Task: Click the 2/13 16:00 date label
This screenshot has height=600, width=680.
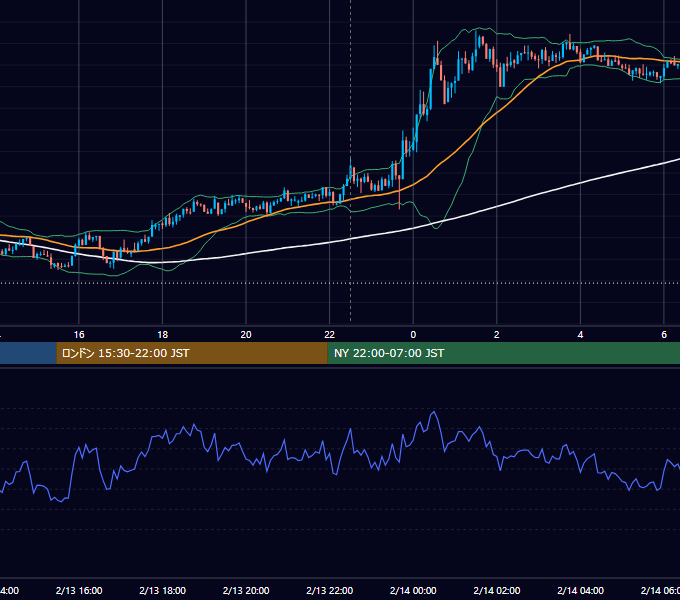Action: [79, 590]
